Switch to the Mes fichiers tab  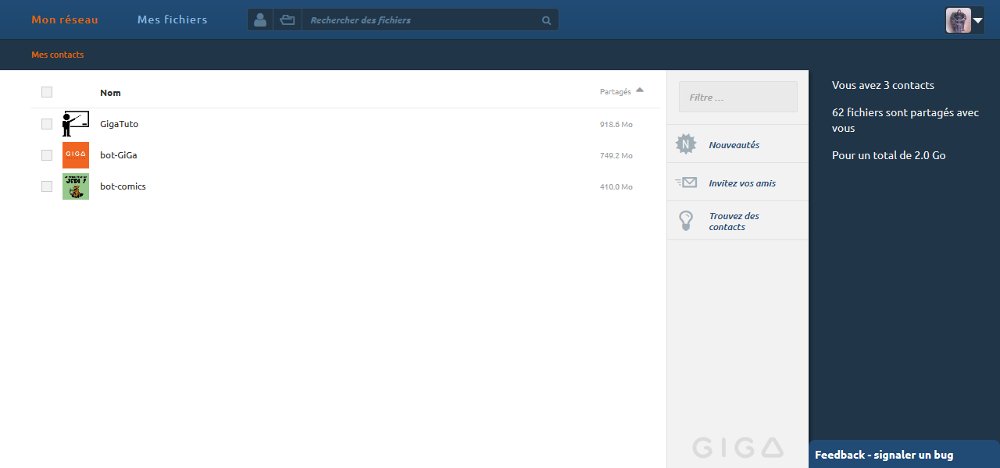coord(172,20)
